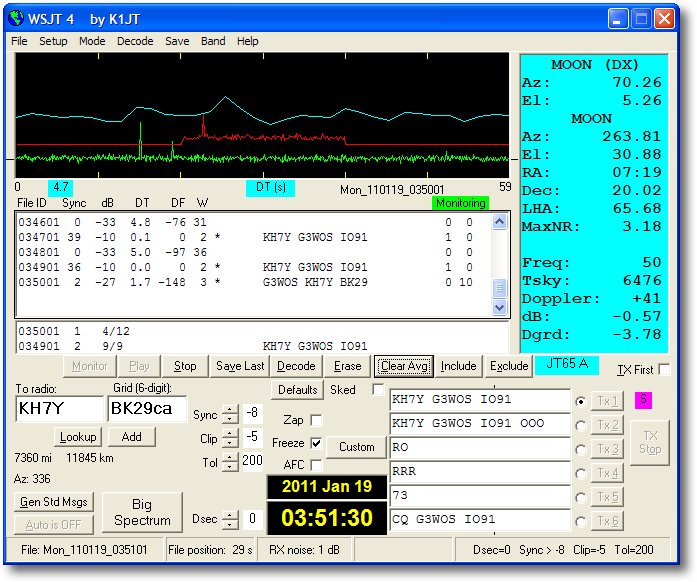Click the Play button
This screenshot has height=582, width=697.
[139, 366]
